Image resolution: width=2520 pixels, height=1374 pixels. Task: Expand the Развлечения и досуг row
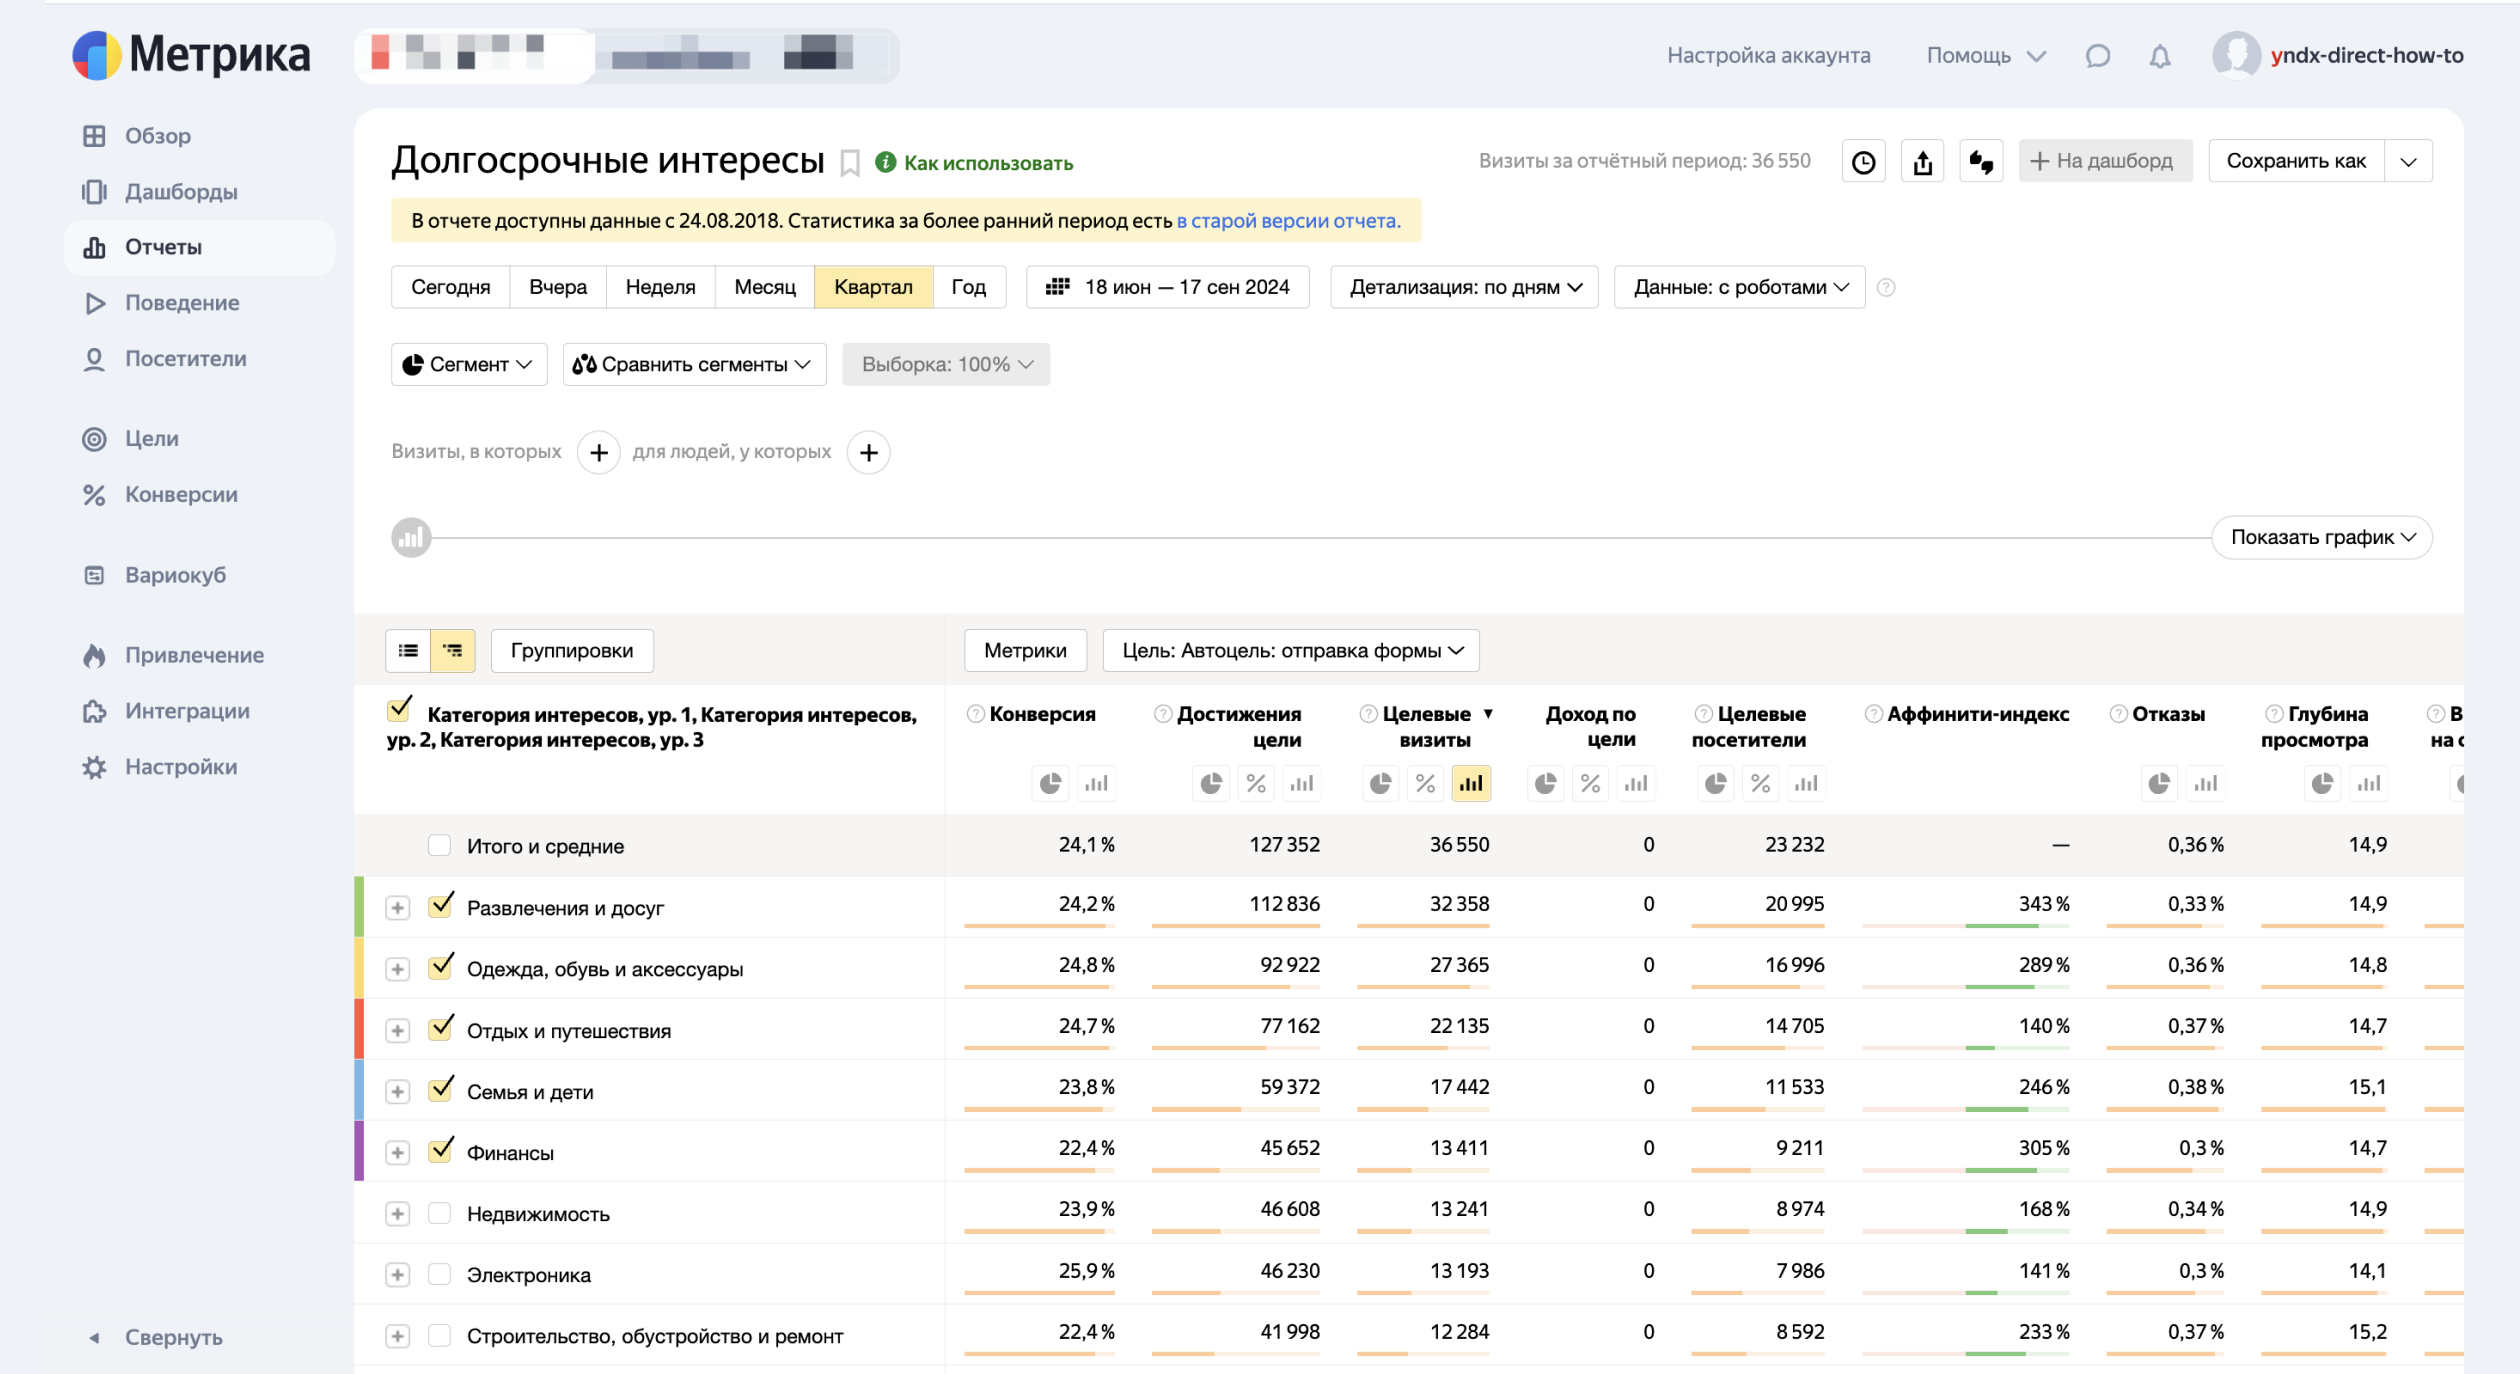tap(398, 908)
